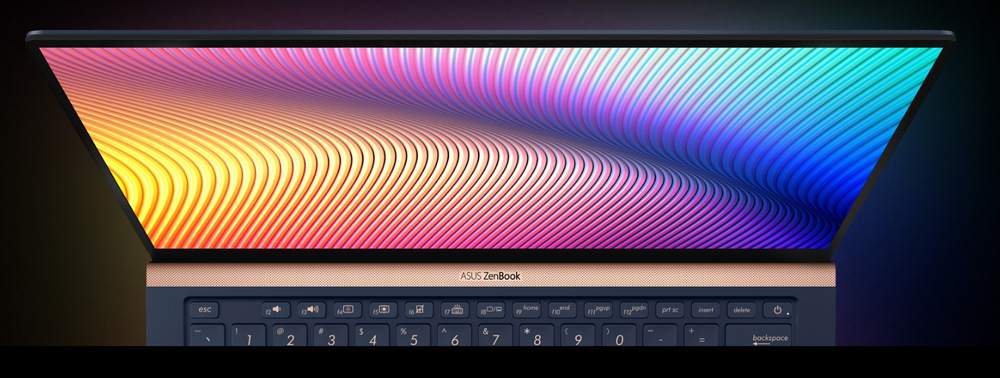
Task: Click the delete key
Action: point(741,310)
